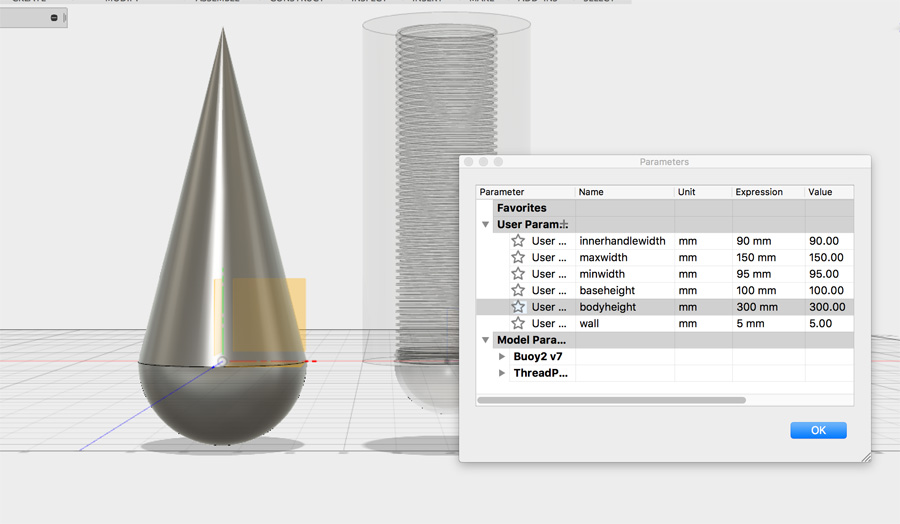Select the Expression column header

768,192
